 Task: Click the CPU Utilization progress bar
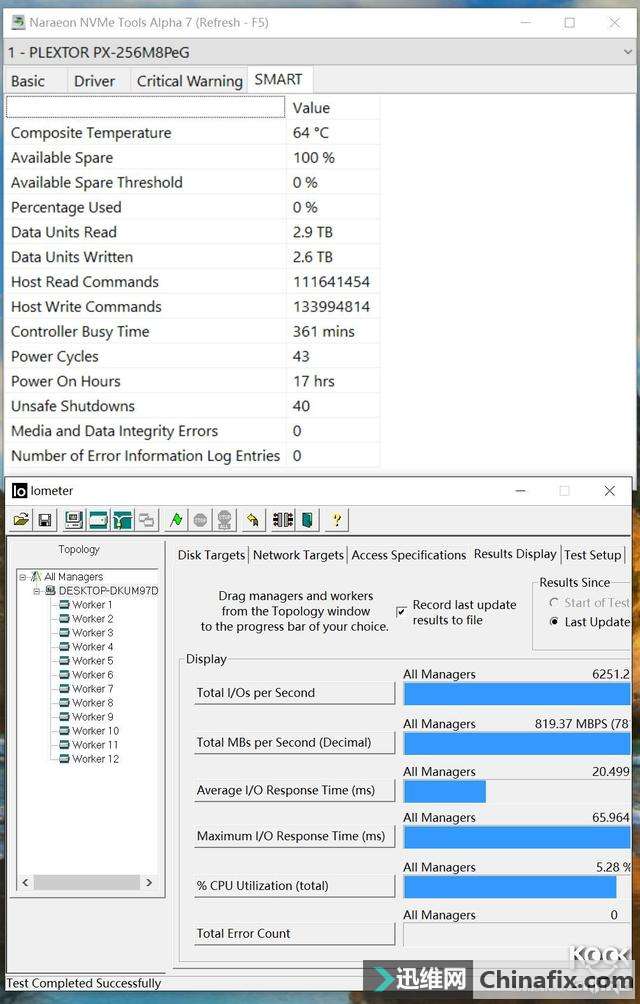pos(517,887)
